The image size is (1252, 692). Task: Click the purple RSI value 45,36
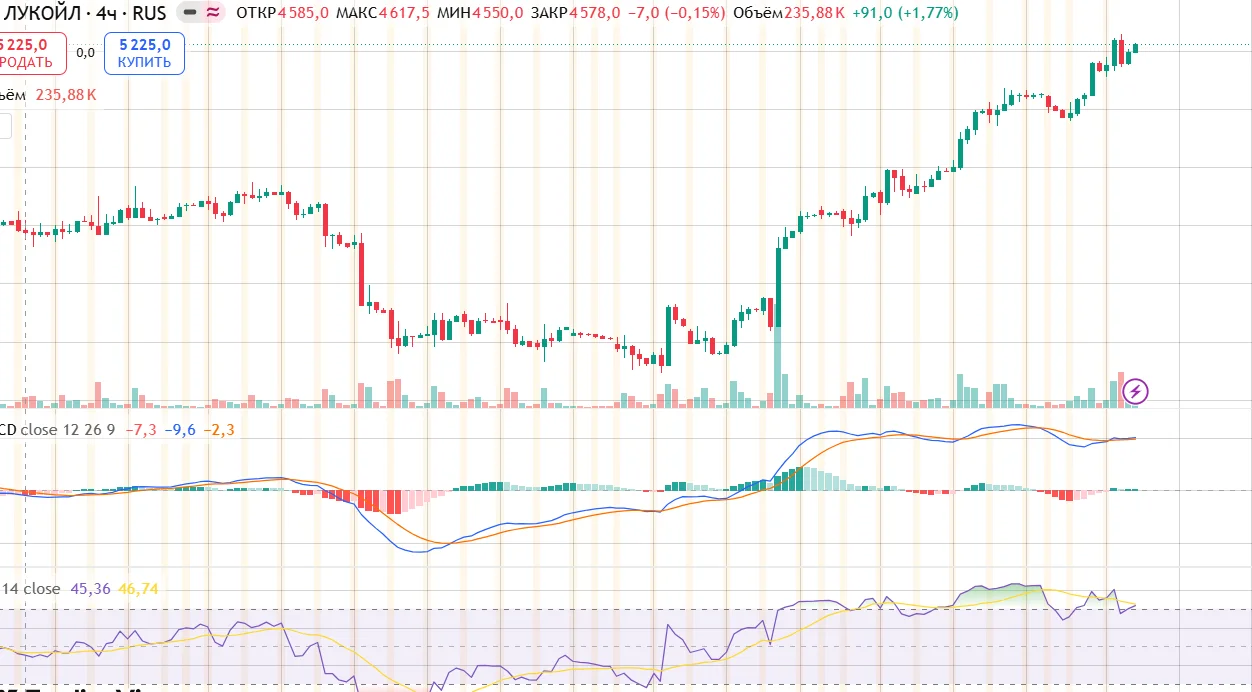coord(90,589)
